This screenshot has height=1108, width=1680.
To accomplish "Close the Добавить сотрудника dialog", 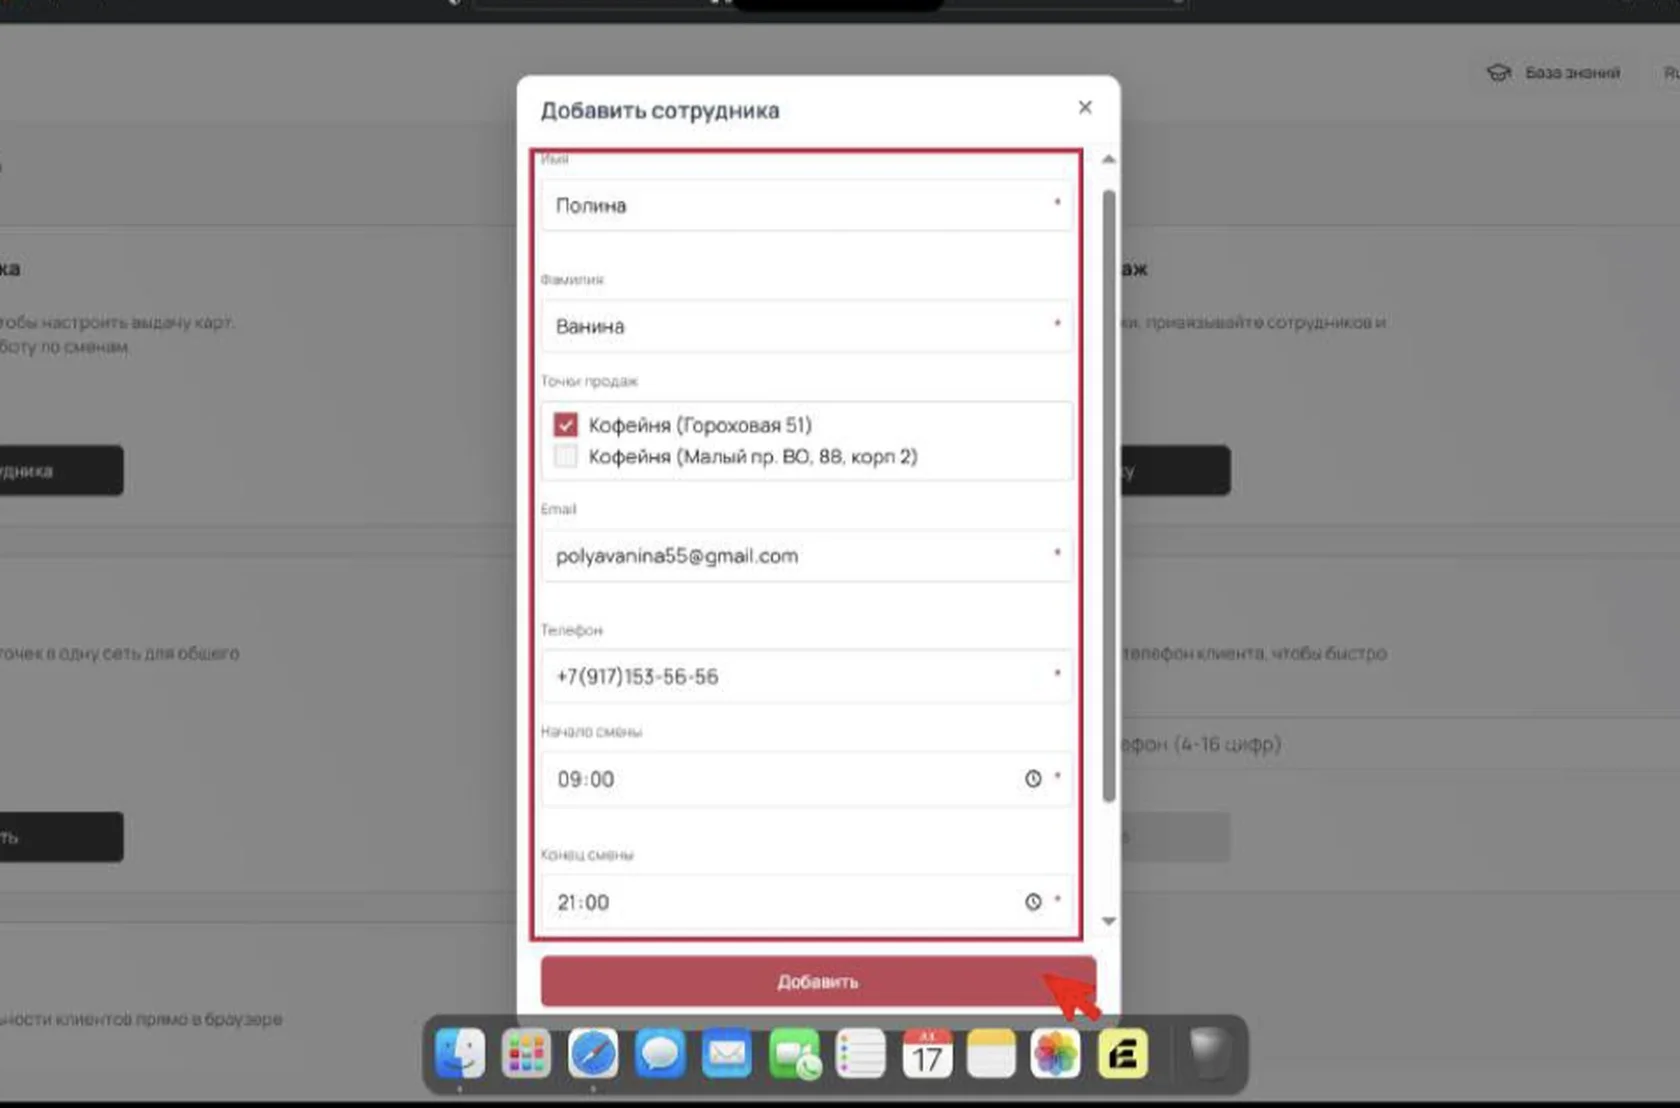I will [x=1085, y=107].
